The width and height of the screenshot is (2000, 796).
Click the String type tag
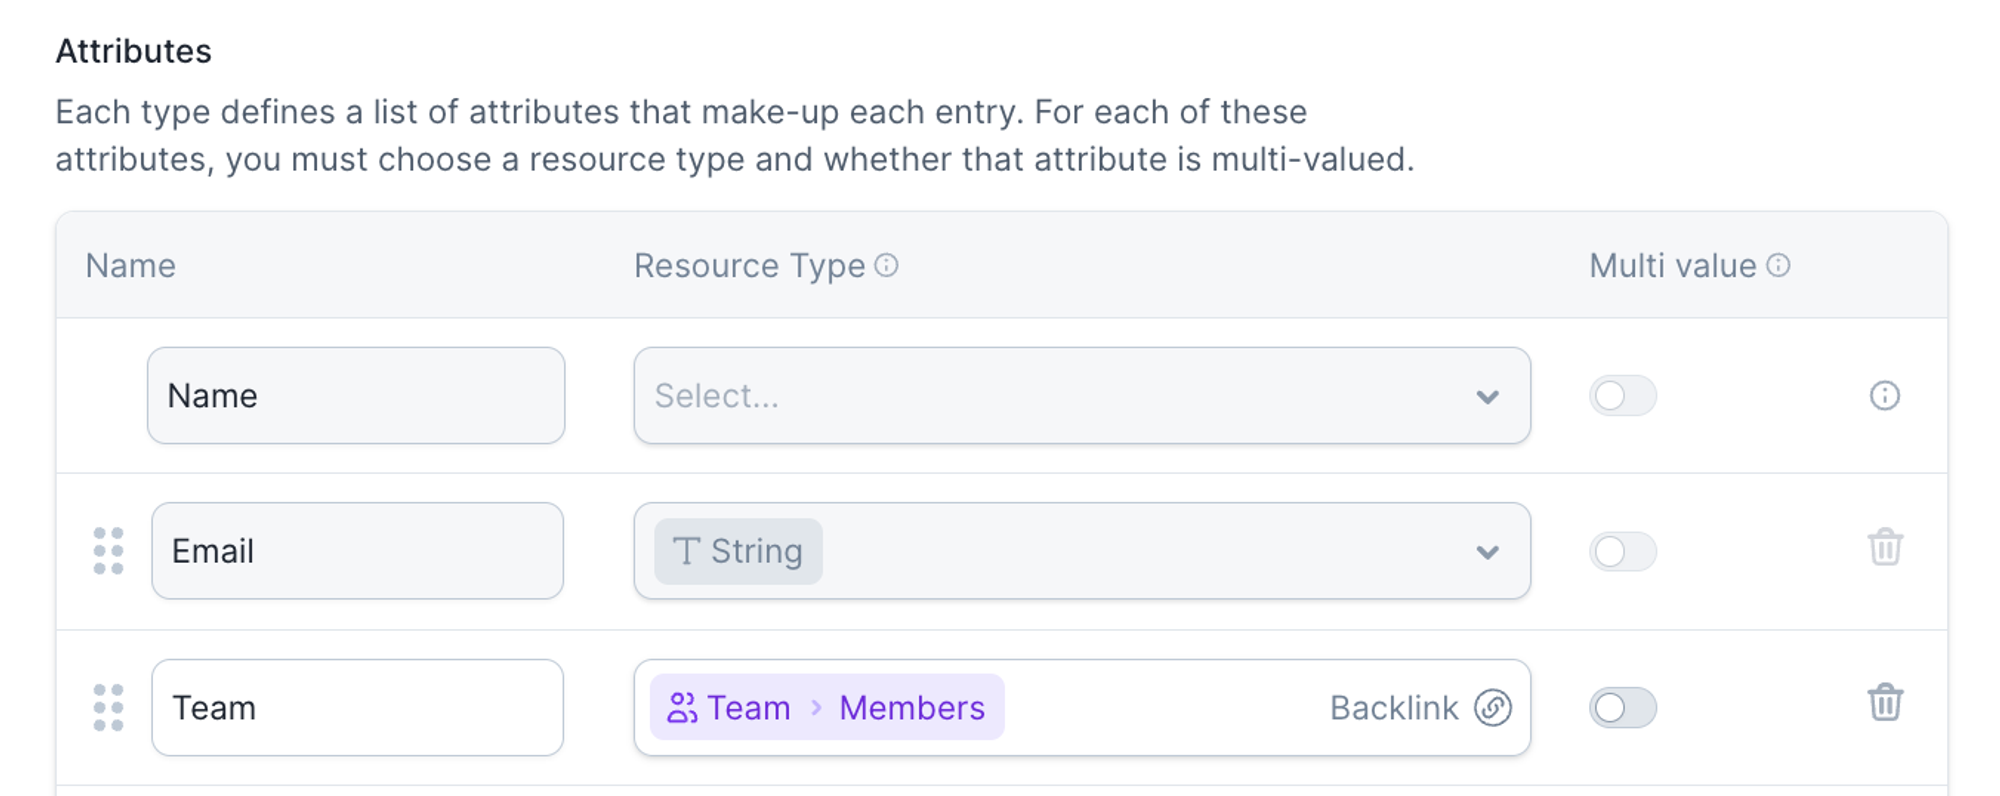pos(738,551)
